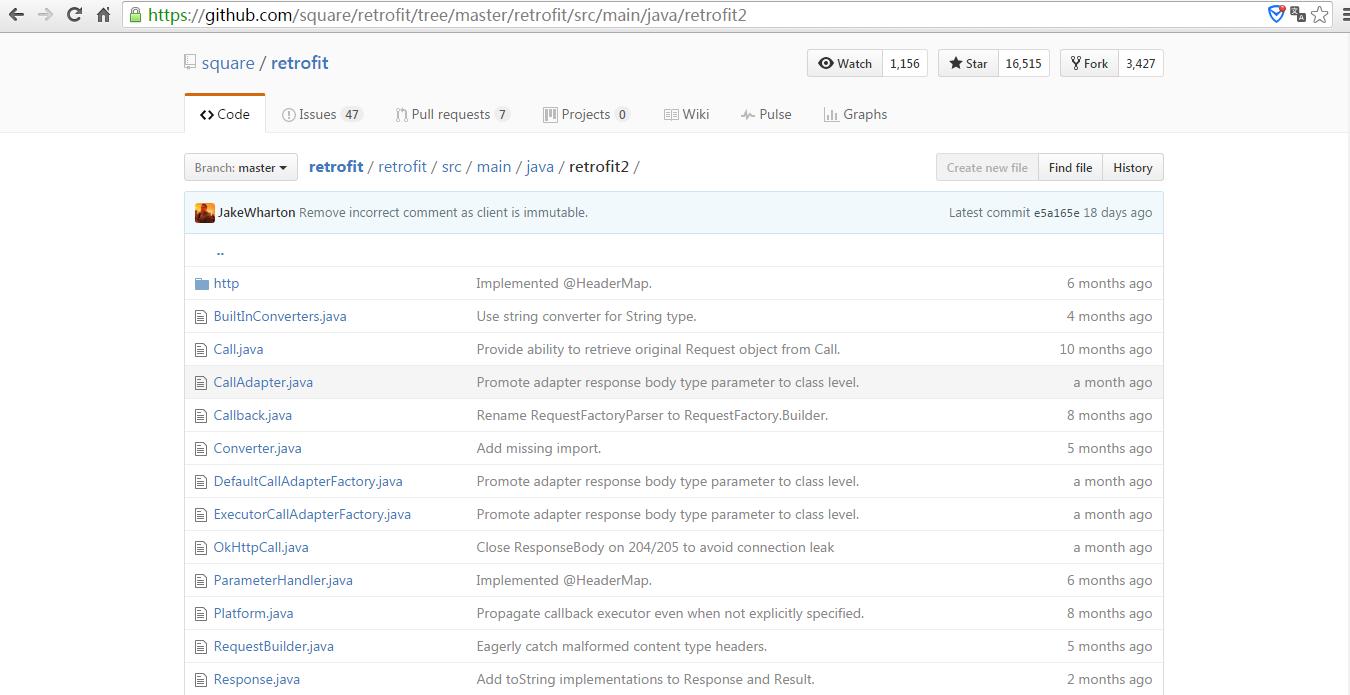The image size is (1350, 695).
Task: Open the Graphs tab
Action: 855,114
